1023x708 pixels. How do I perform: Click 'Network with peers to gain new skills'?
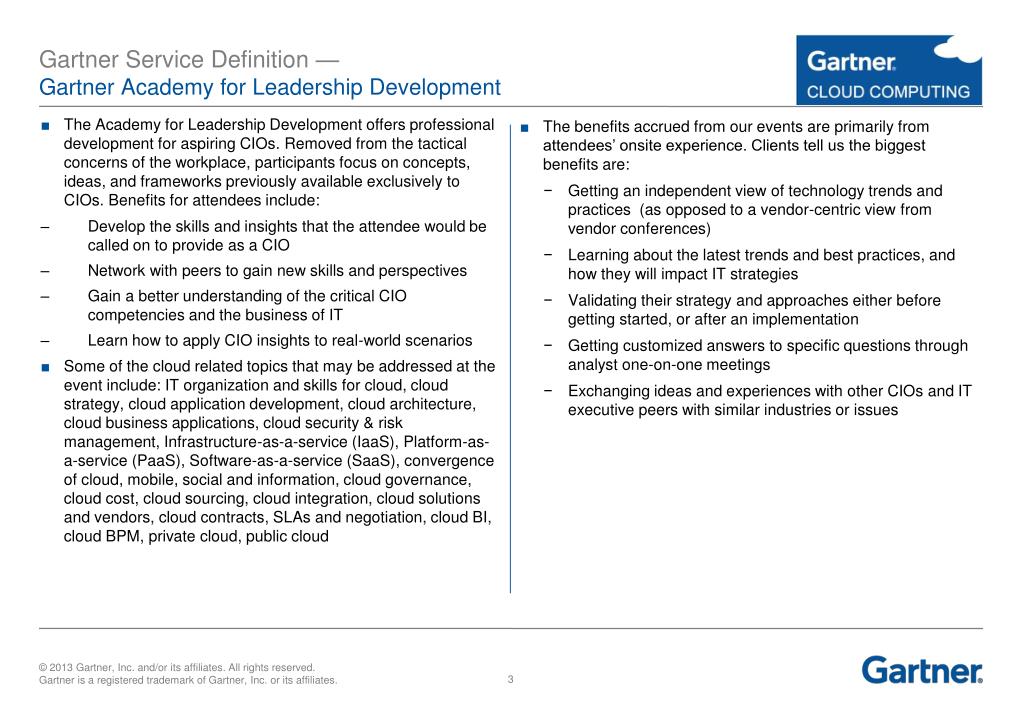(277, 271)
